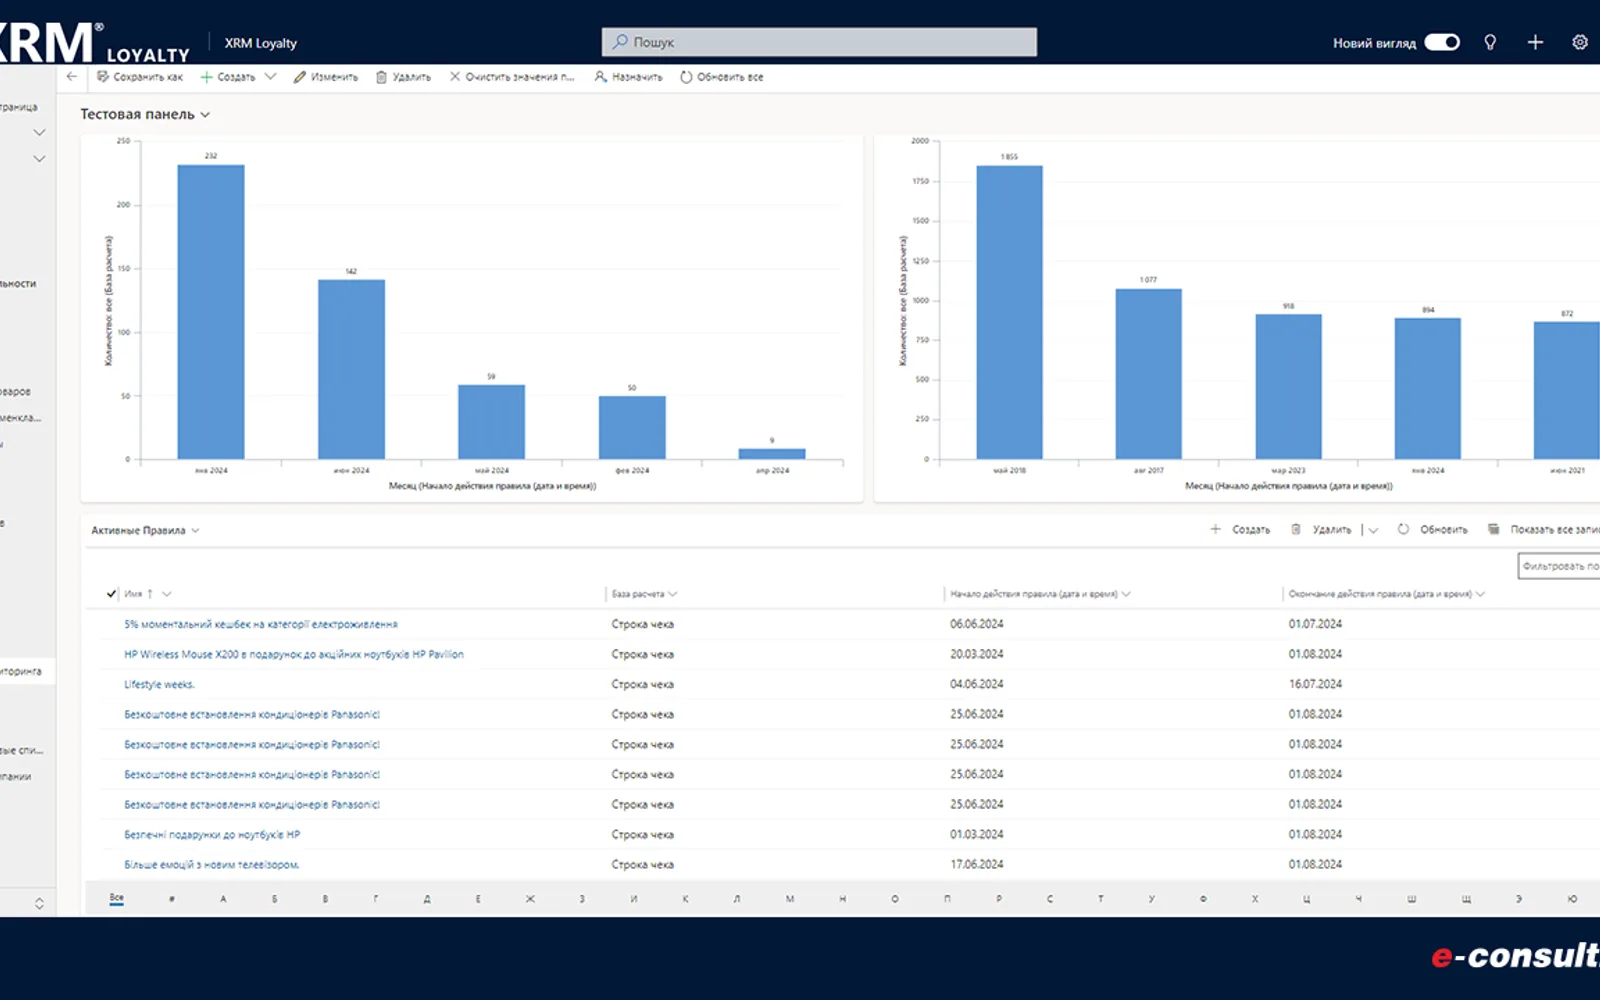Open the Безпечні подарунки до ноутбуків HP link
Image resolution: width=1600 pixels, height=1000 pixels.
(x=212, y=834)
